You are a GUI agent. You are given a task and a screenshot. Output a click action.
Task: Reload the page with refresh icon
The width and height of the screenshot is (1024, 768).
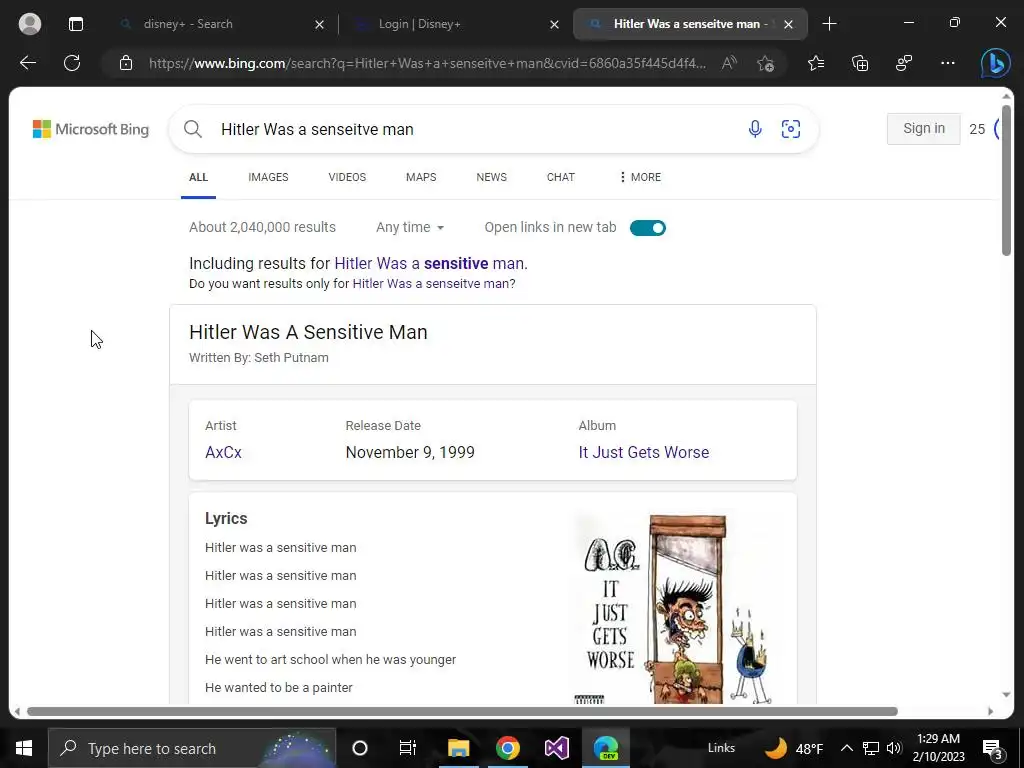pyautogui.click(x=72, y=63)
